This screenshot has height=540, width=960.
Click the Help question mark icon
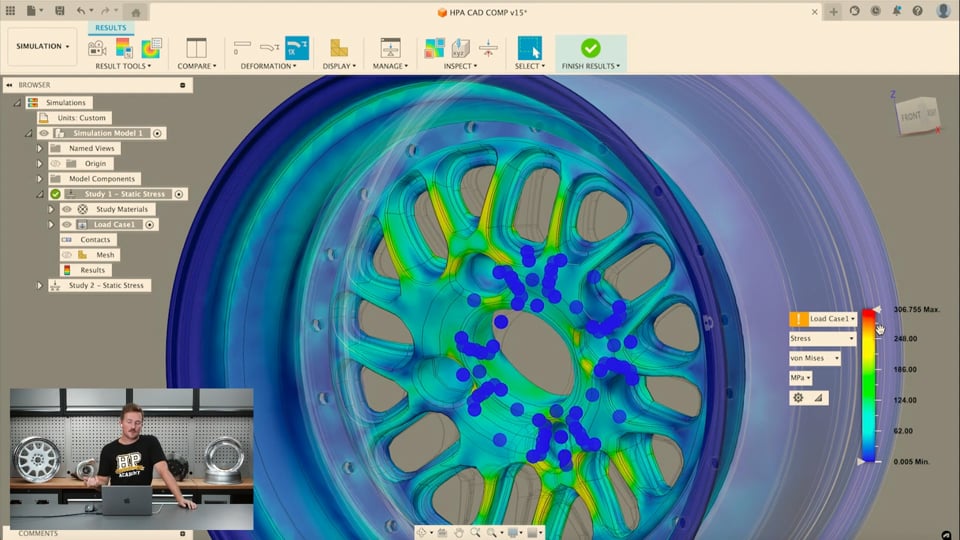pos(917,10)
